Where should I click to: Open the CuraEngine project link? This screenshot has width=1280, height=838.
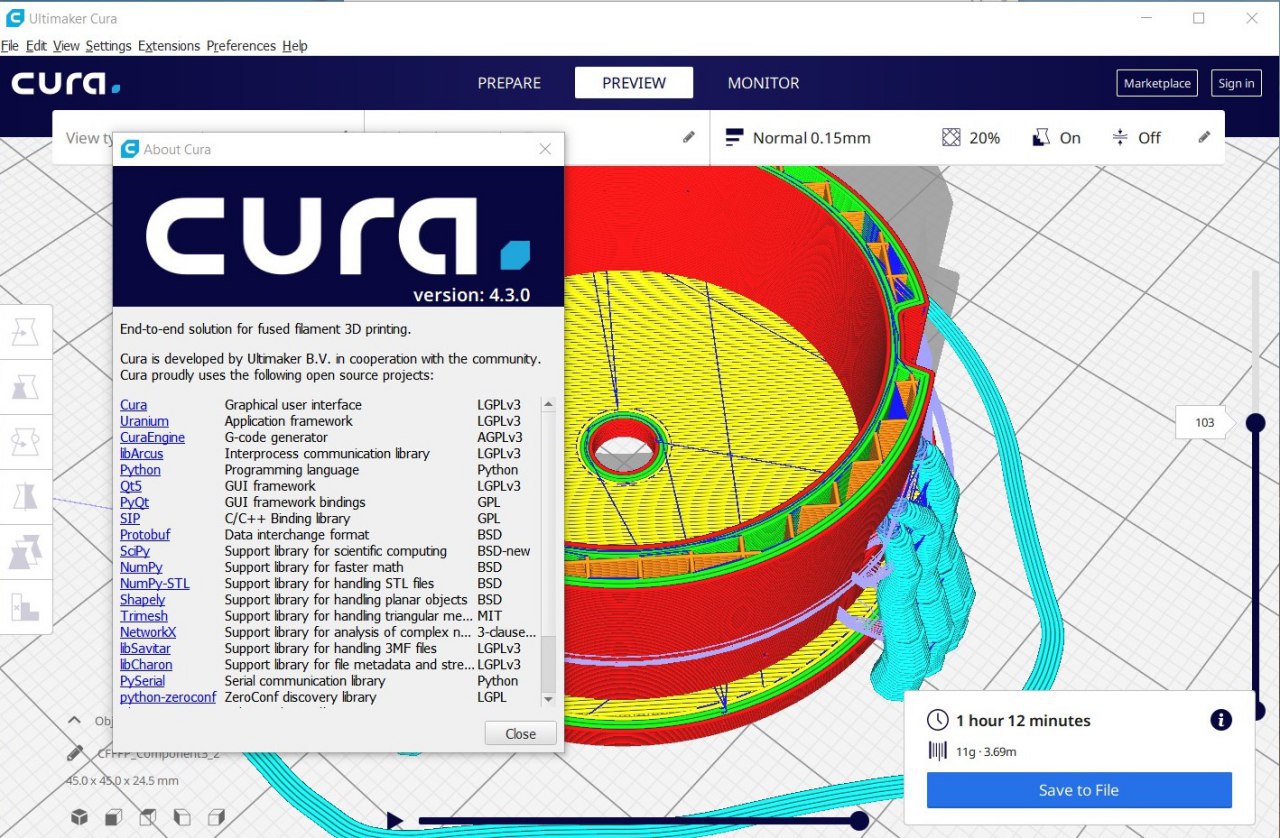[x=152, y=437]
